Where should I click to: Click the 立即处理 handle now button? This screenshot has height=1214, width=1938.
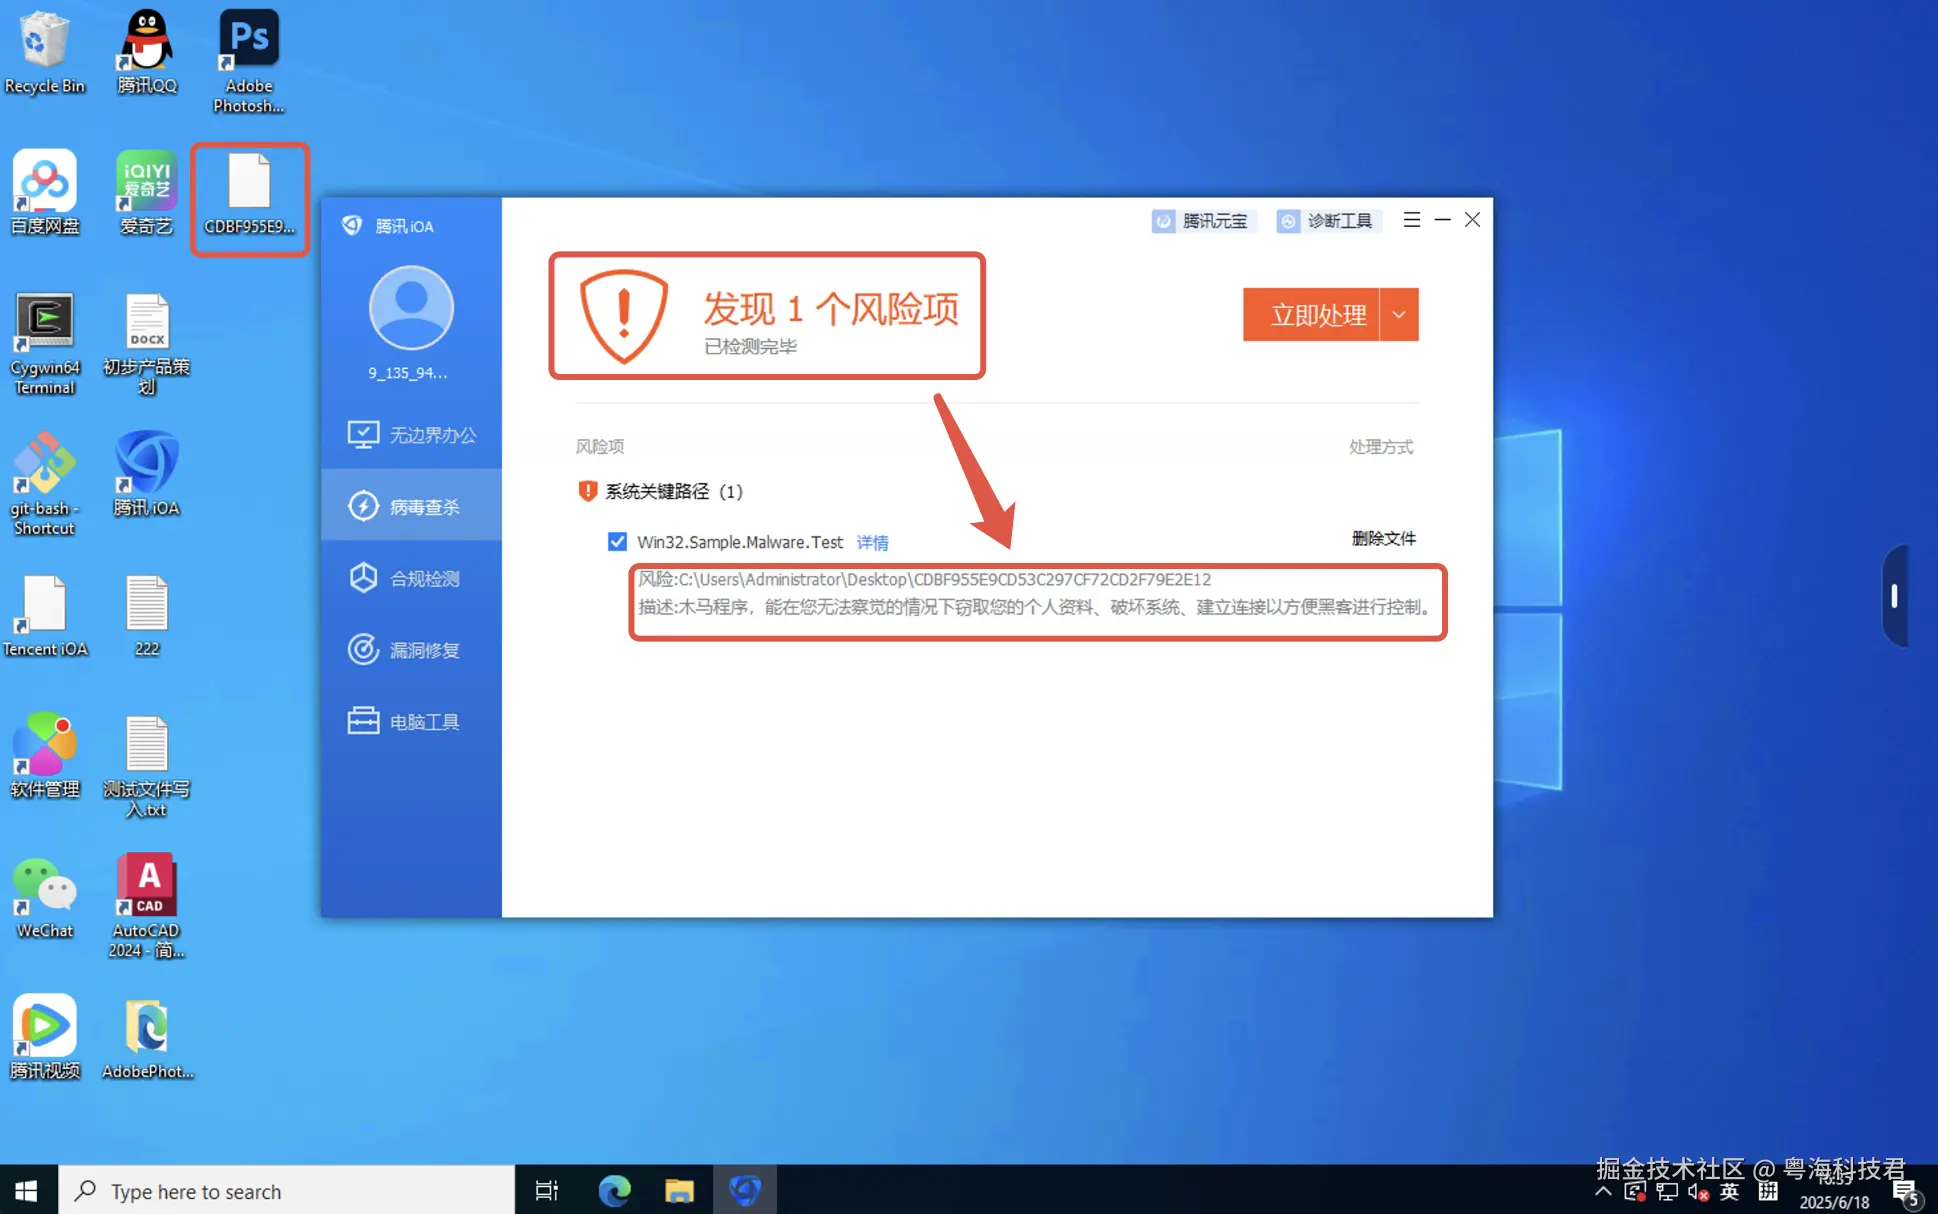[x=1315, y=315]
